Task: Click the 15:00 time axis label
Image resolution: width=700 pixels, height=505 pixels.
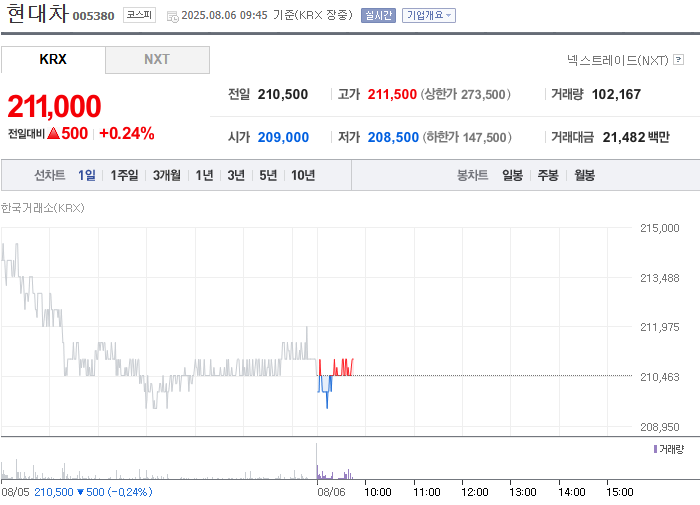Action: [620, 492]
